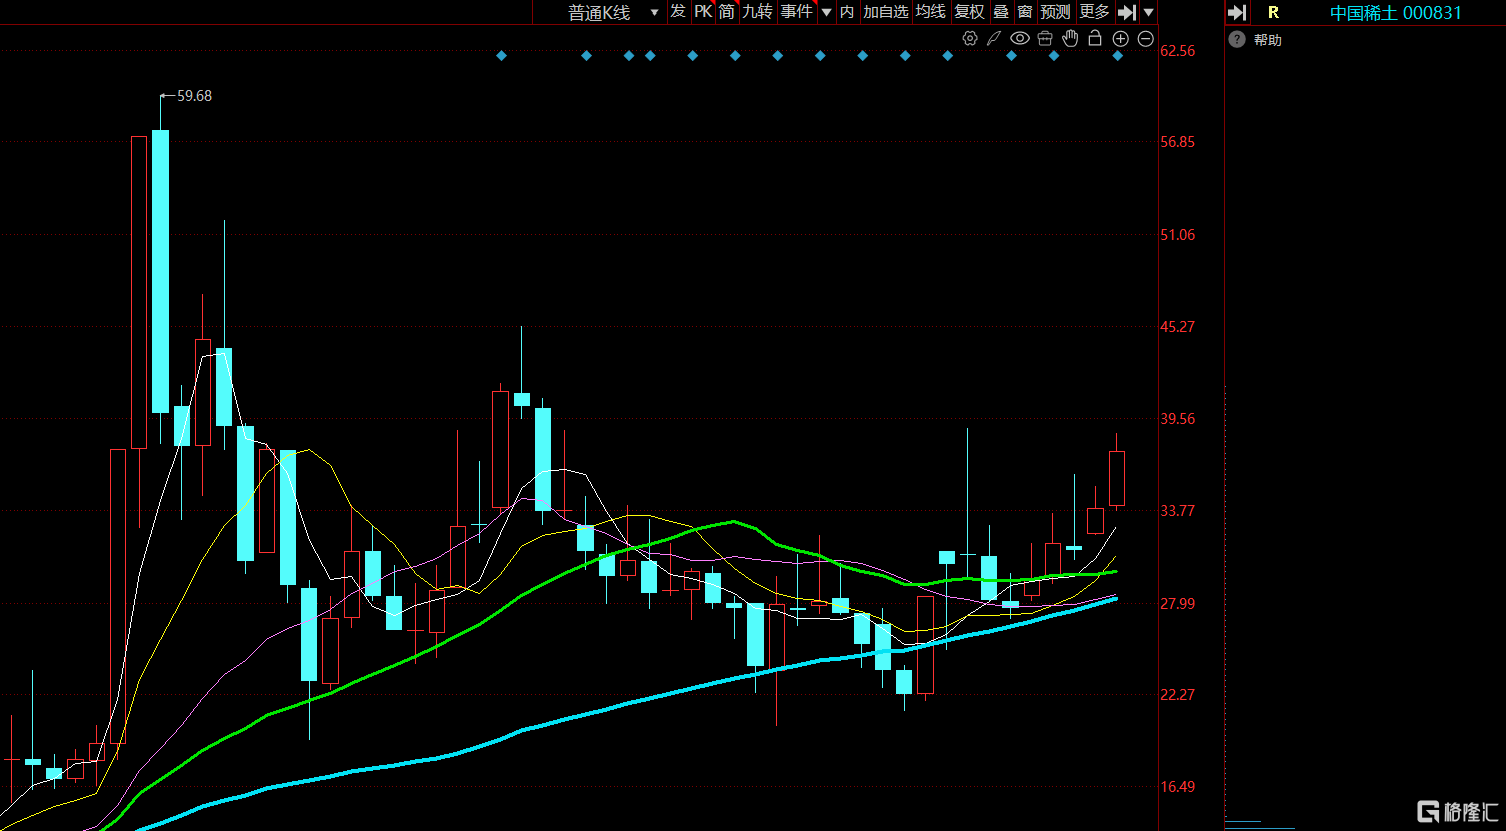Click the yellow R badge
The height and width of the screenshot is (831, 1506).
pos(1273,13)
